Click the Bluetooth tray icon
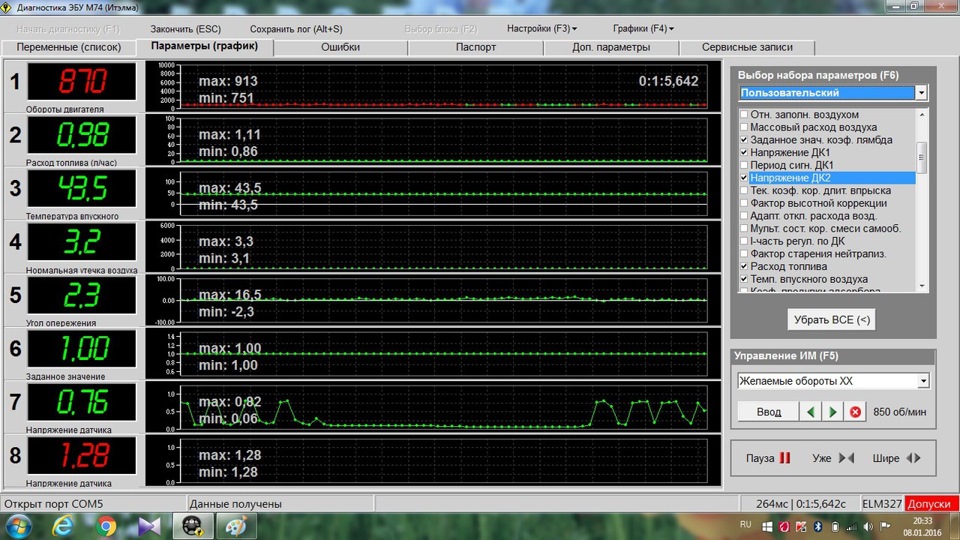The width and height of the screenshot is (960, 540). 818,526
